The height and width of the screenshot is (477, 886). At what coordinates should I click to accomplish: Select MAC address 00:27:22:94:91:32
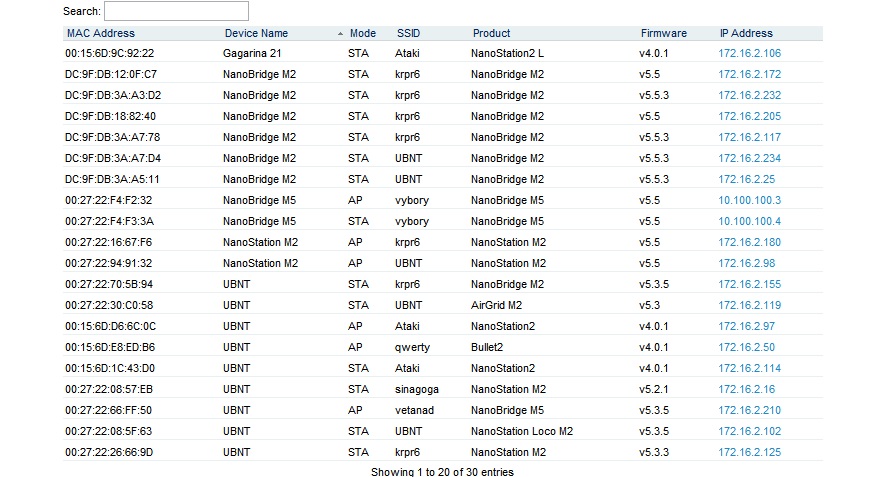point(108,263)
